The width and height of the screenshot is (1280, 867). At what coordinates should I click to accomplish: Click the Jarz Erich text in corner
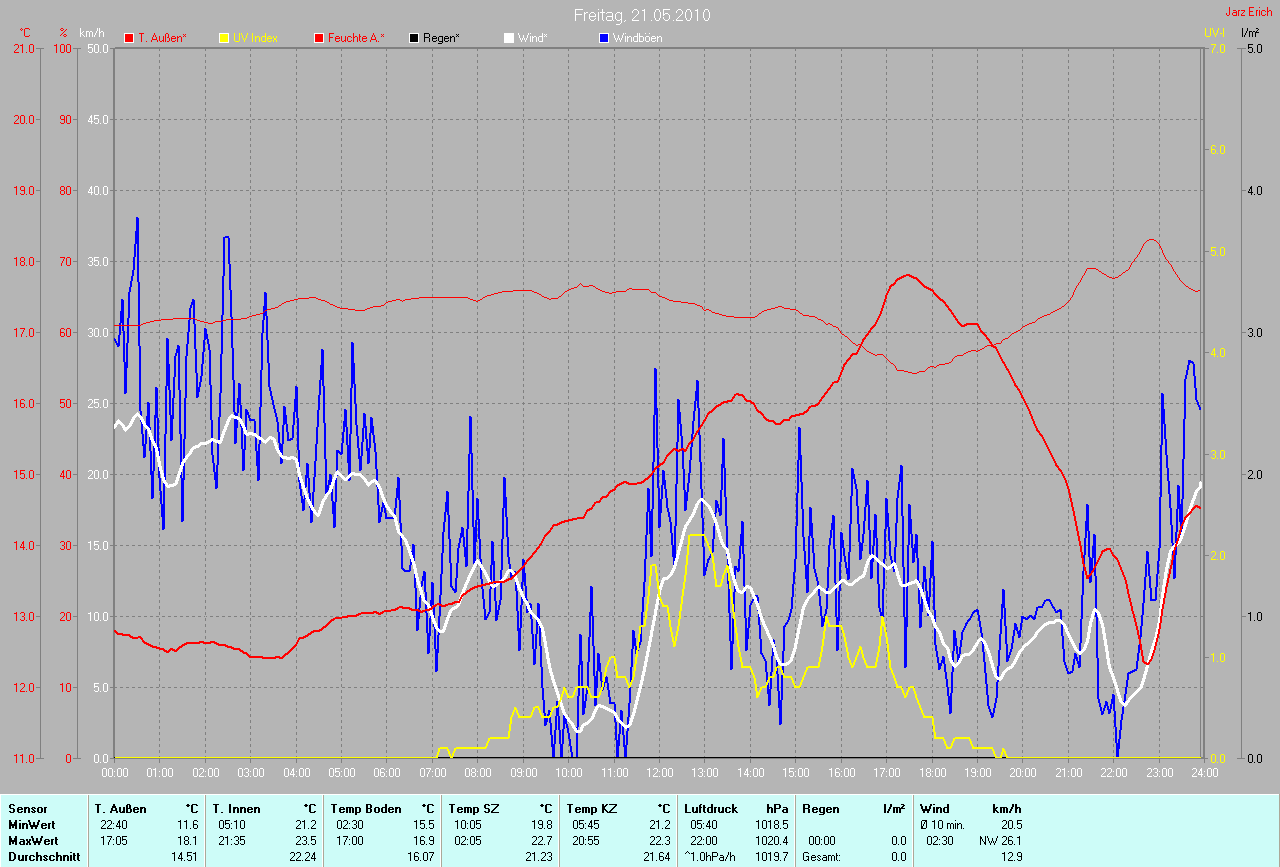click(1249, 12)
